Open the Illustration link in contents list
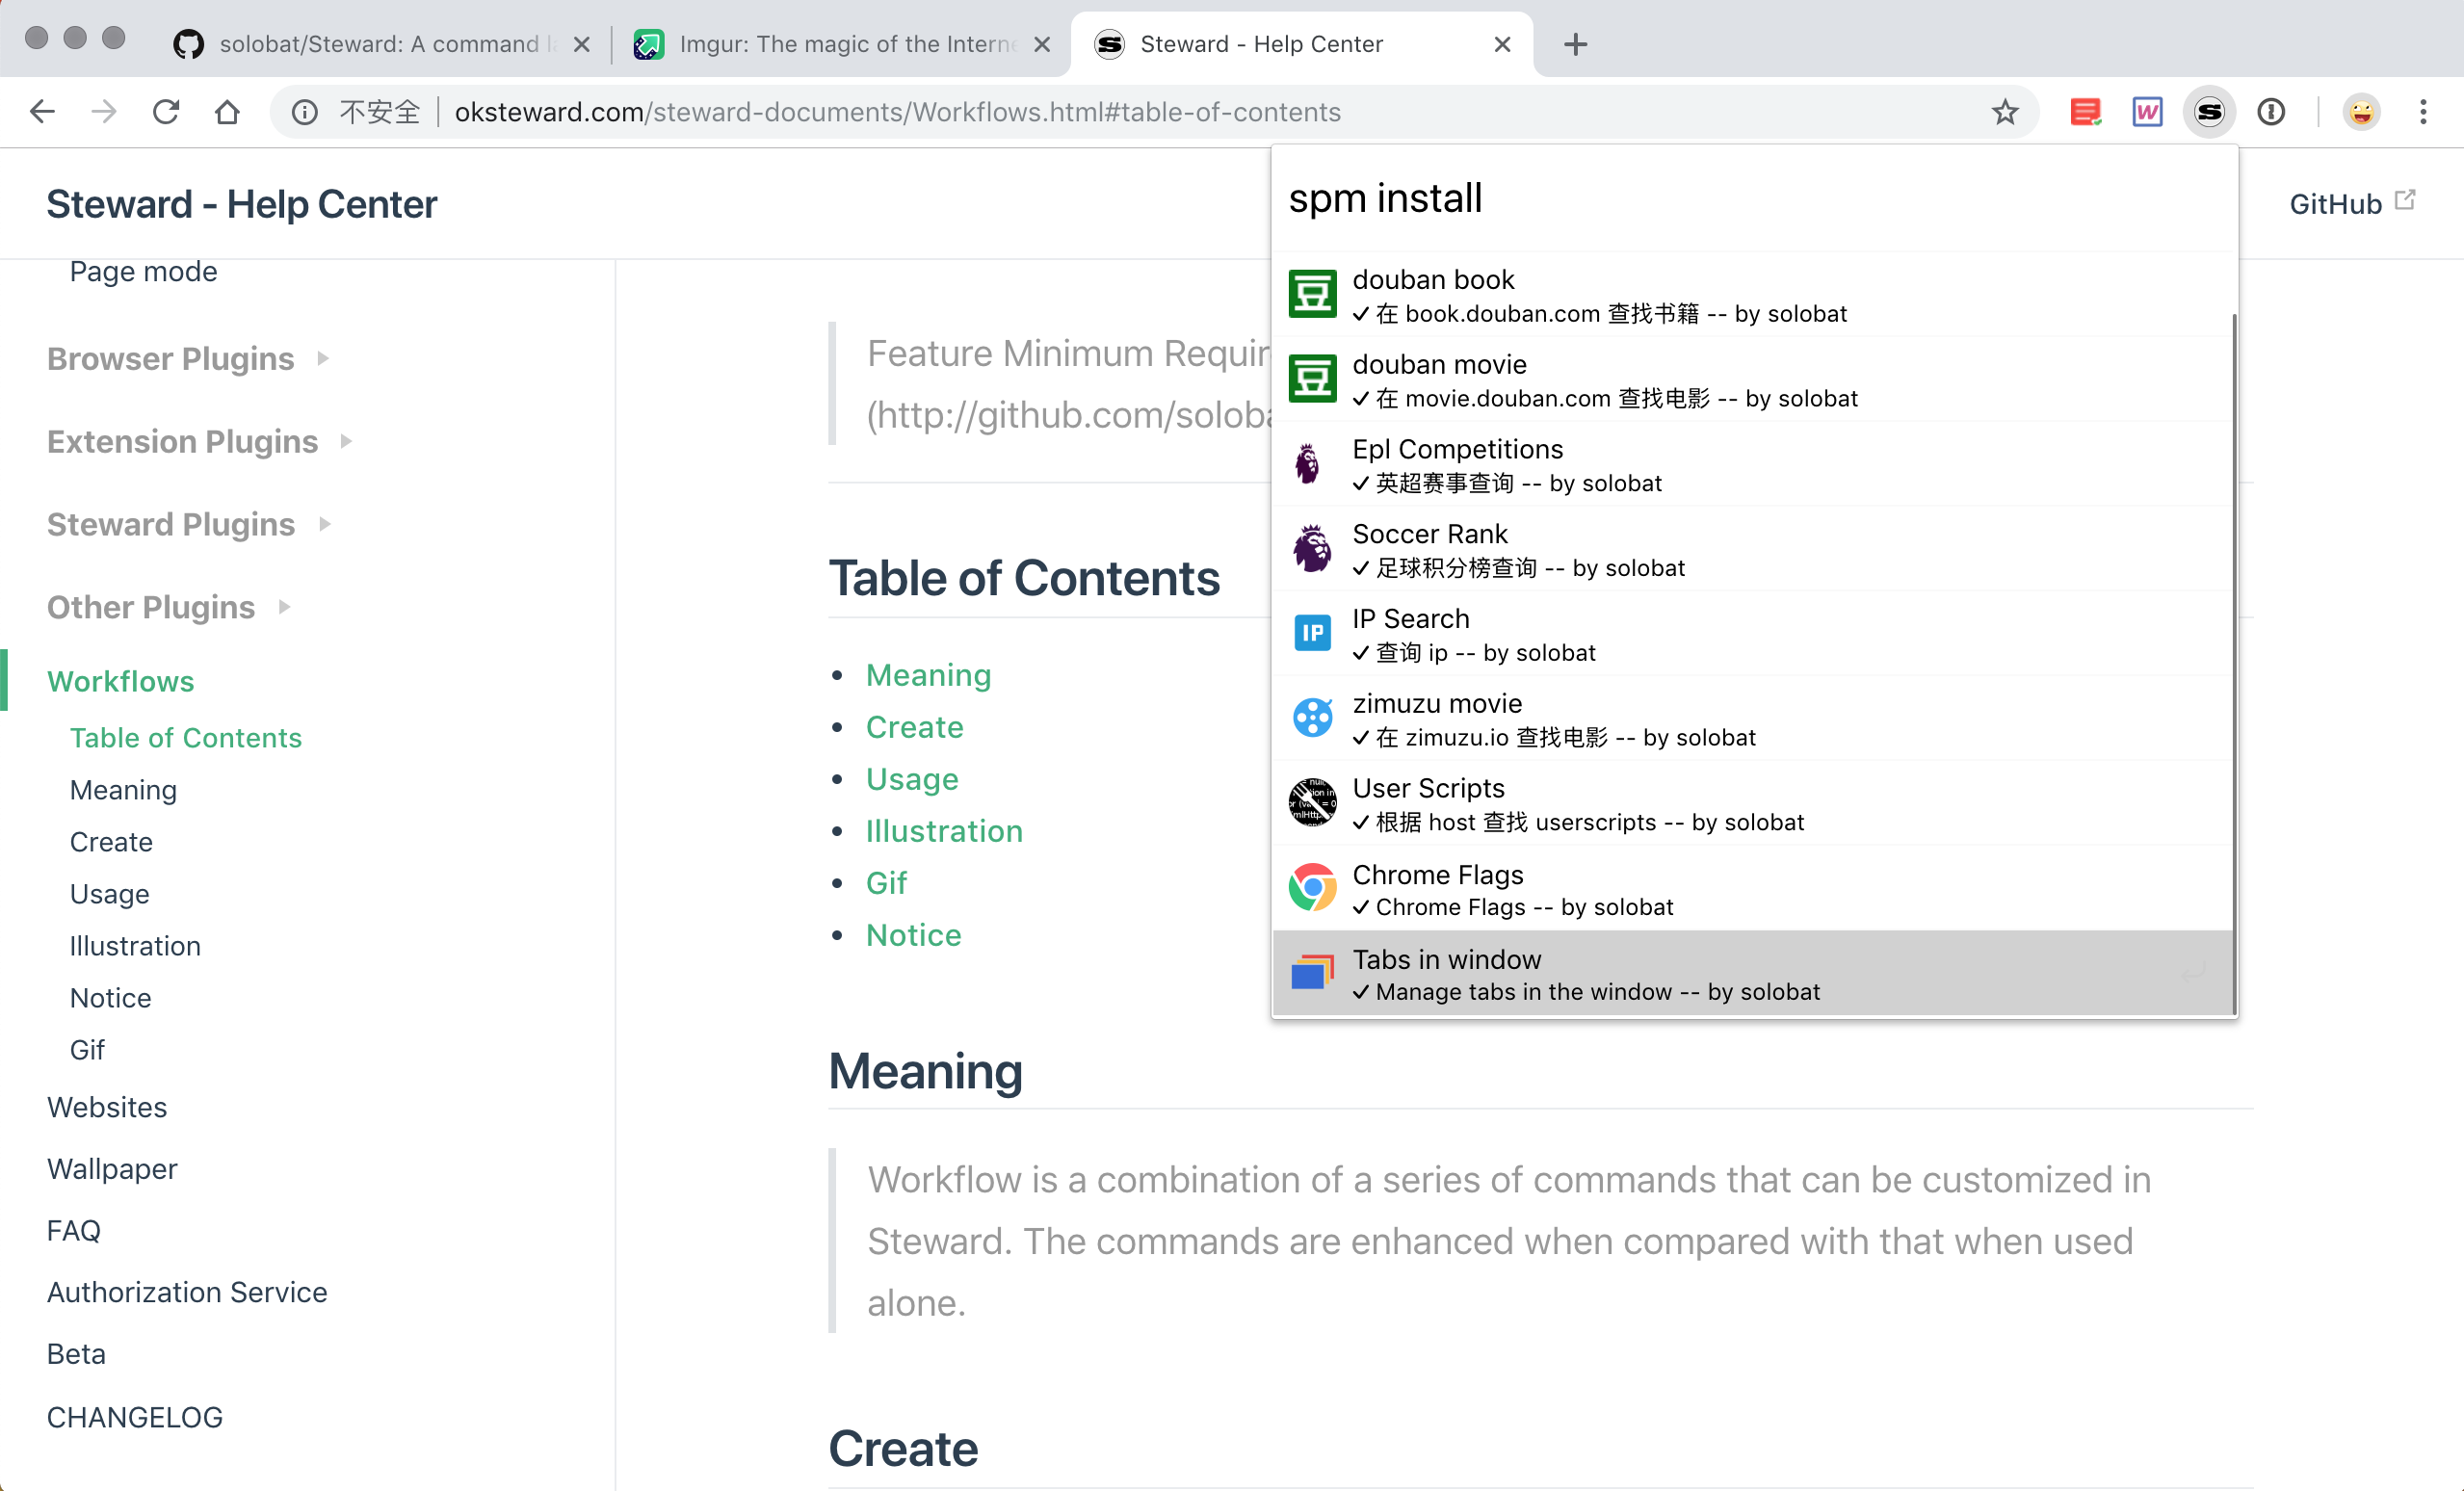 point(943,830)
